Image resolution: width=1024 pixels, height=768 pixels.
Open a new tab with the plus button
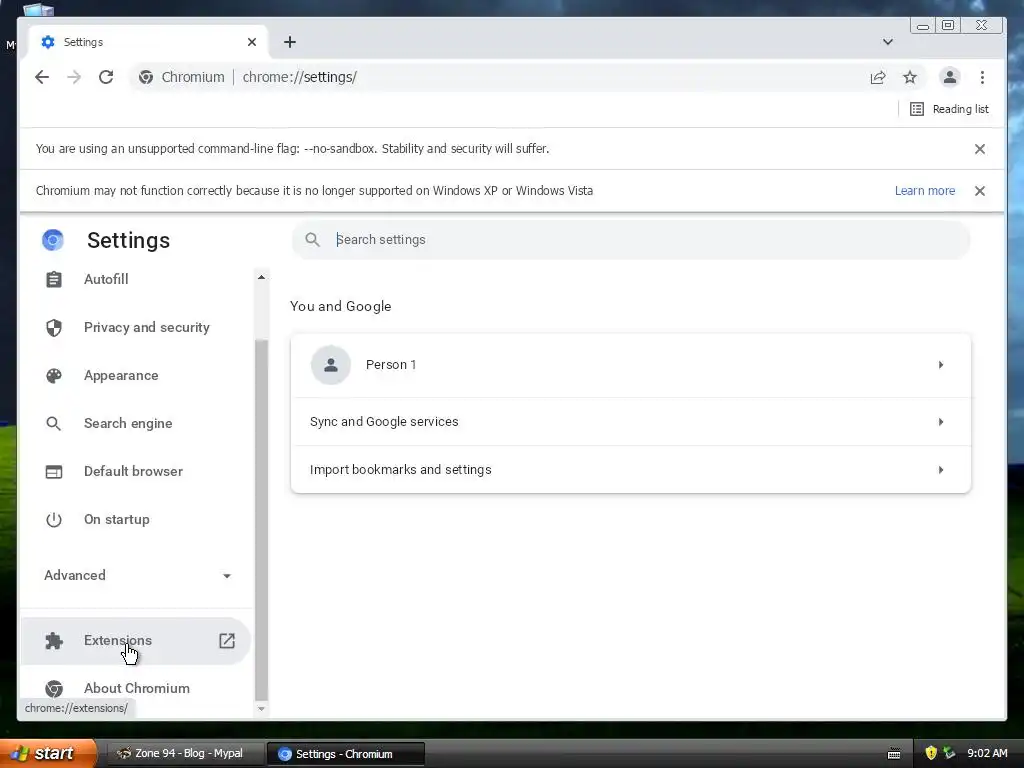(290, 42)
